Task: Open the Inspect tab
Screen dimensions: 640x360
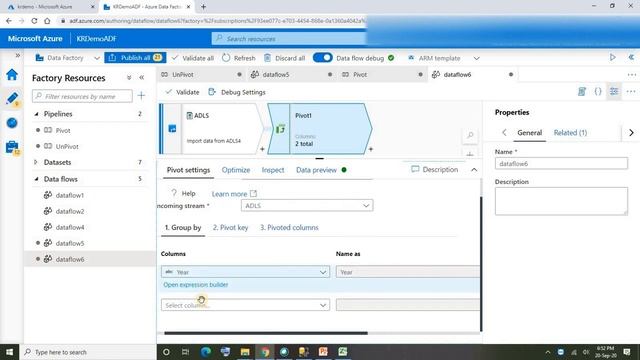Action: 273,170
